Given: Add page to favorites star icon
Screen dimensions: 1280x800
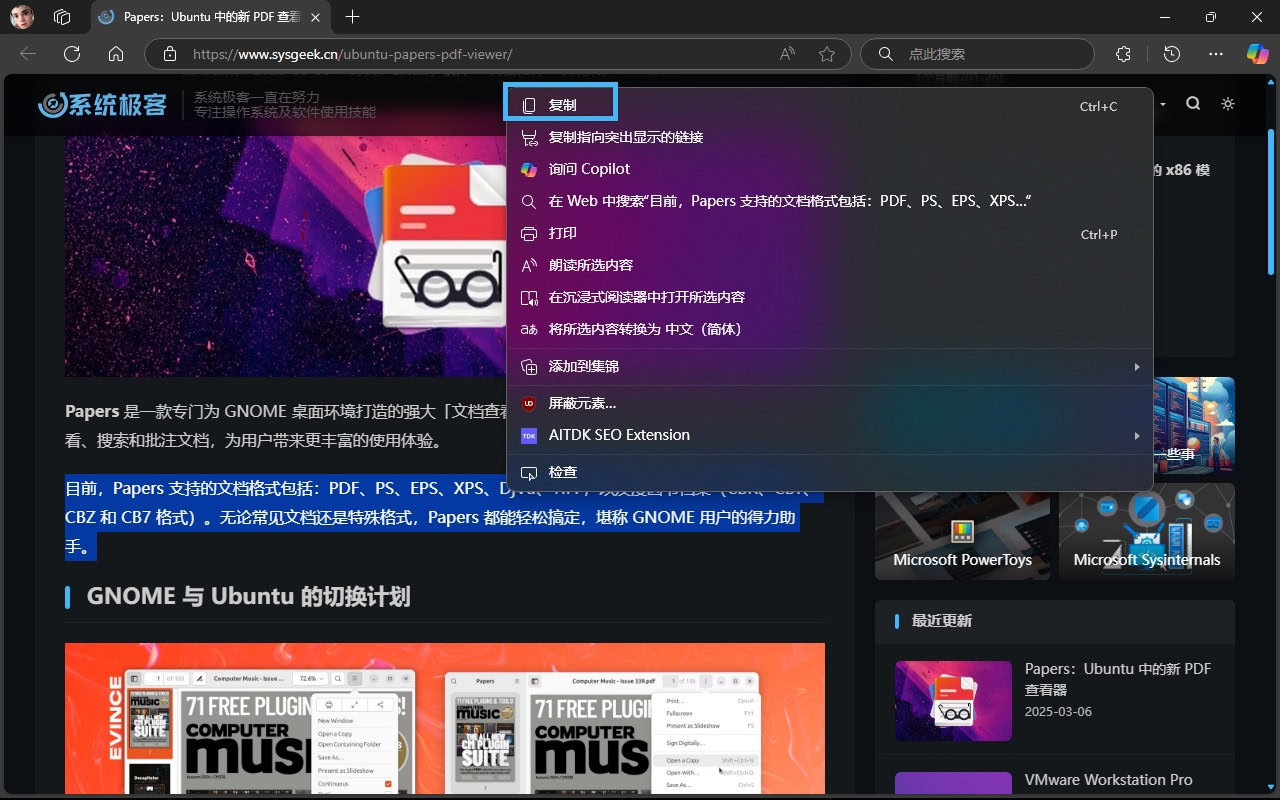Looking at the screenshot, I should tap(827, 54).
